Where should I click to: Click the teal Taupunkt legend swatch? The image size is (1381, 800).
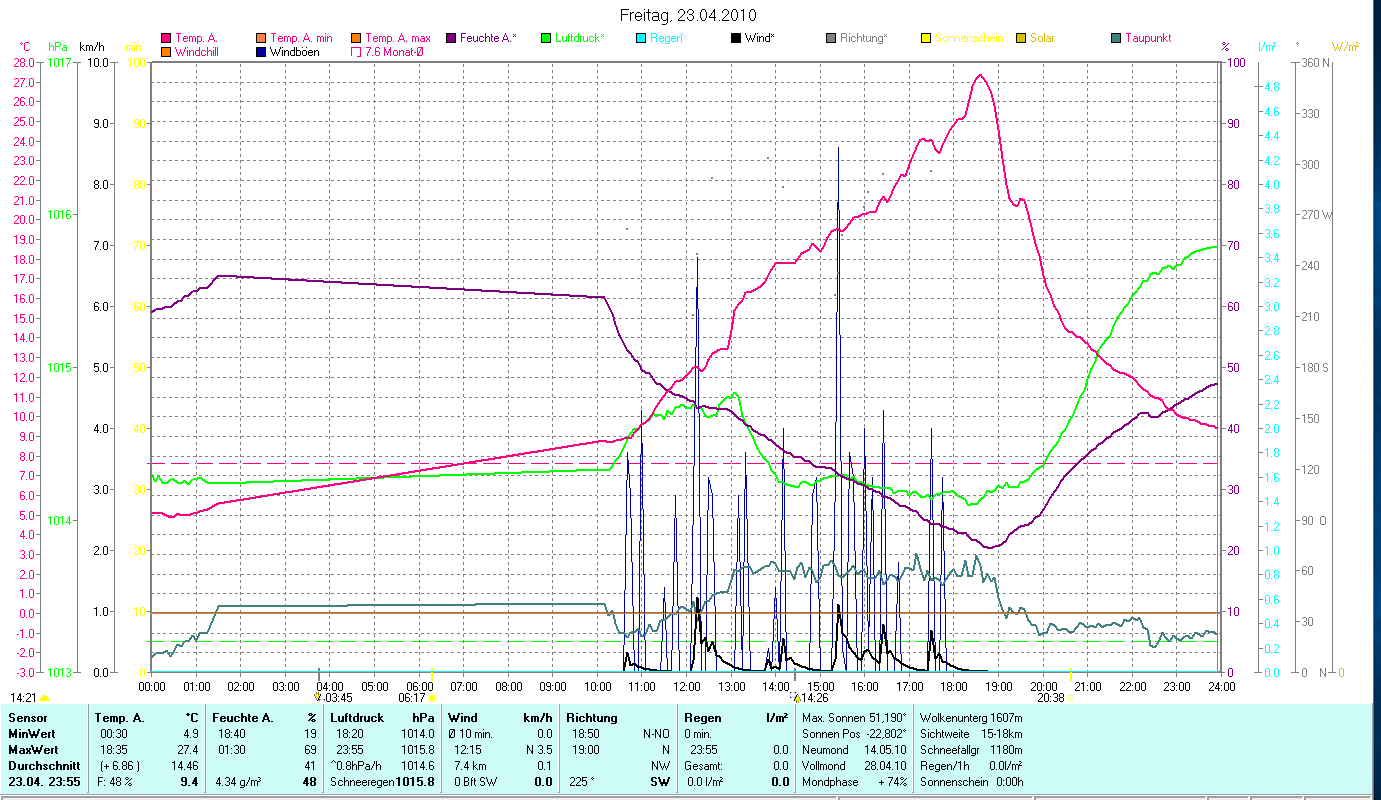[1116, 38]
